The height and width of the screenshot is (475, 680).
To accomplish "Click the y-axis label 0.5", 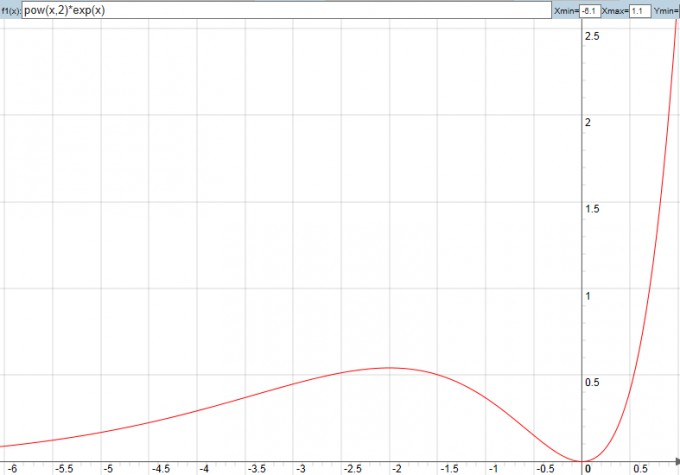I will click(592, 382).
